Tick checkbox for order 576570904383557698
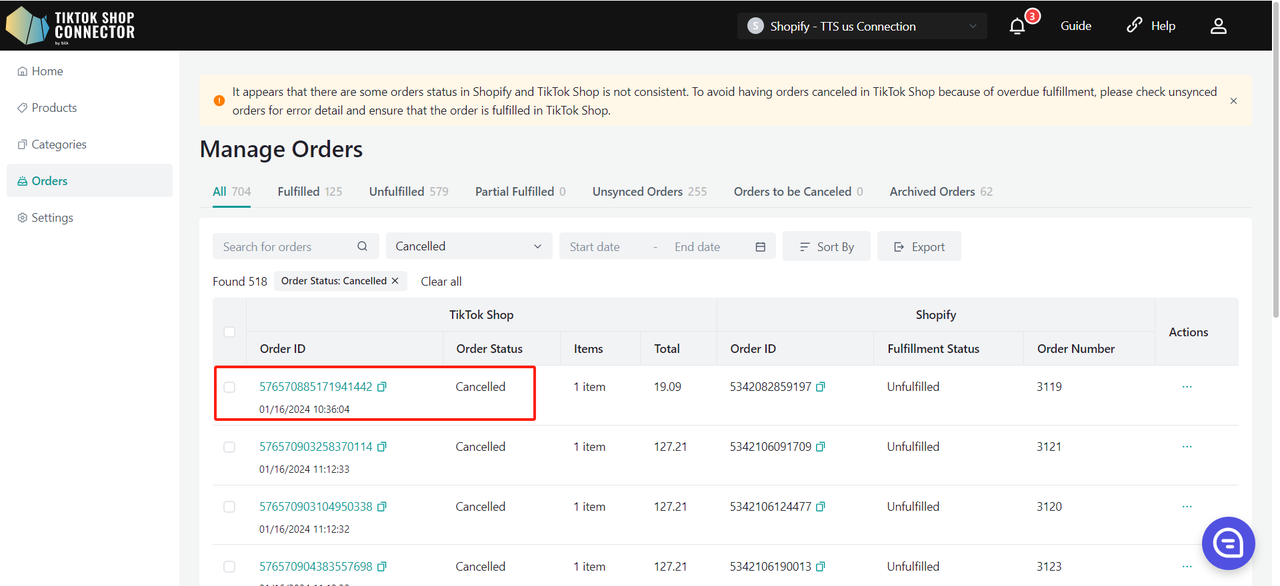 tap(230, 567)
